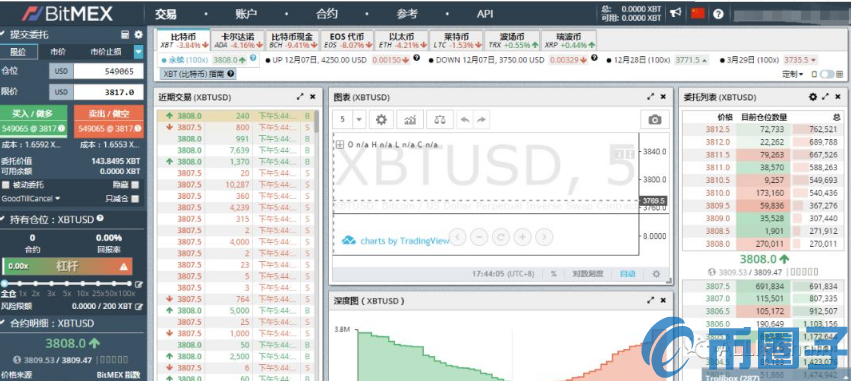Reset the chart view circular arrow
Viewport: 851px width, 381px height.
pyautogui.click(x=500, y=237)
